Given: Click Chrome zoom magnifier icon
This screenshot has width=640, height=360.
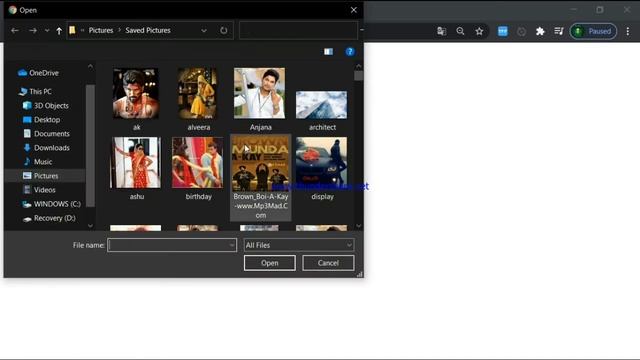Looking at the screenshot, I should [460, 31].
